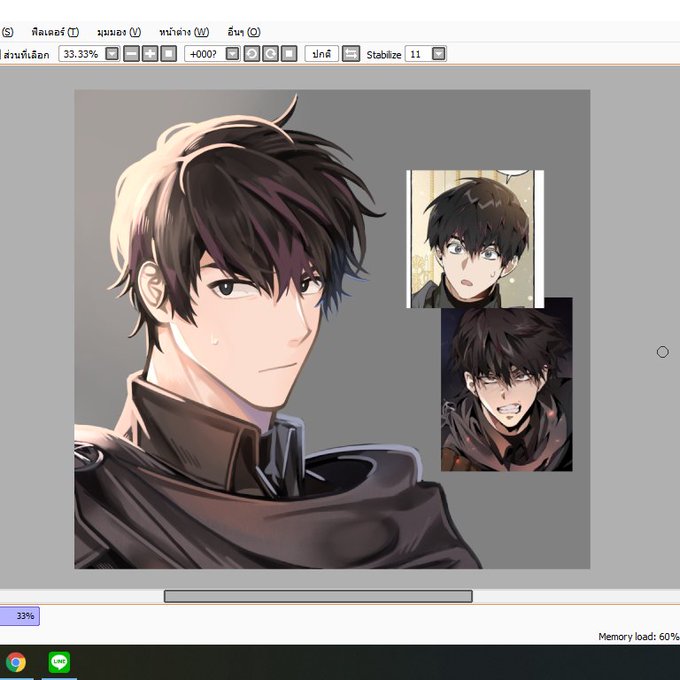Rotate canvas counter-clockwise
The image size is (680, 680).
[252, 54]
